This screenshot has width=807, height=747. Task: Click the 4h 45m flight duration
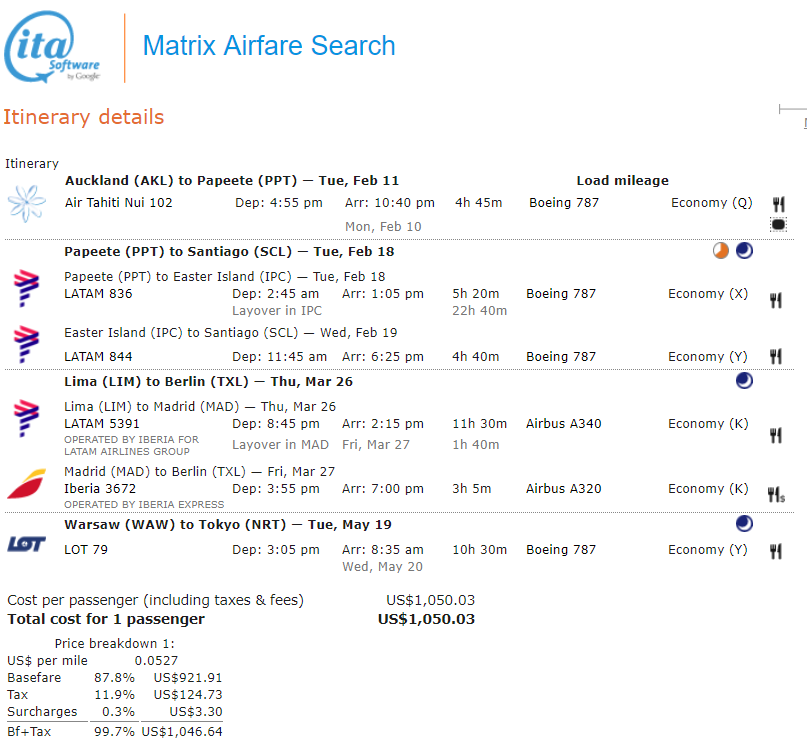[478, 203]
